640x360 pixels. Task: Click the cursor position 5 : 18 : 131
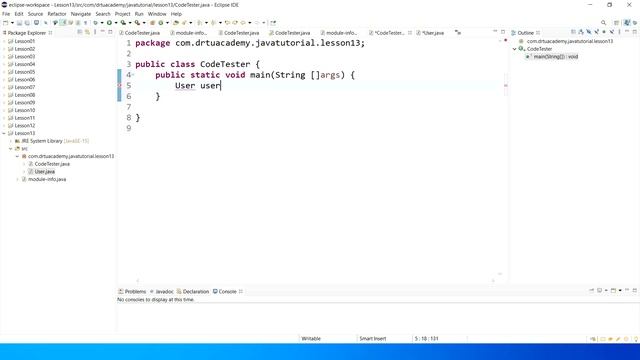point(427,339)
